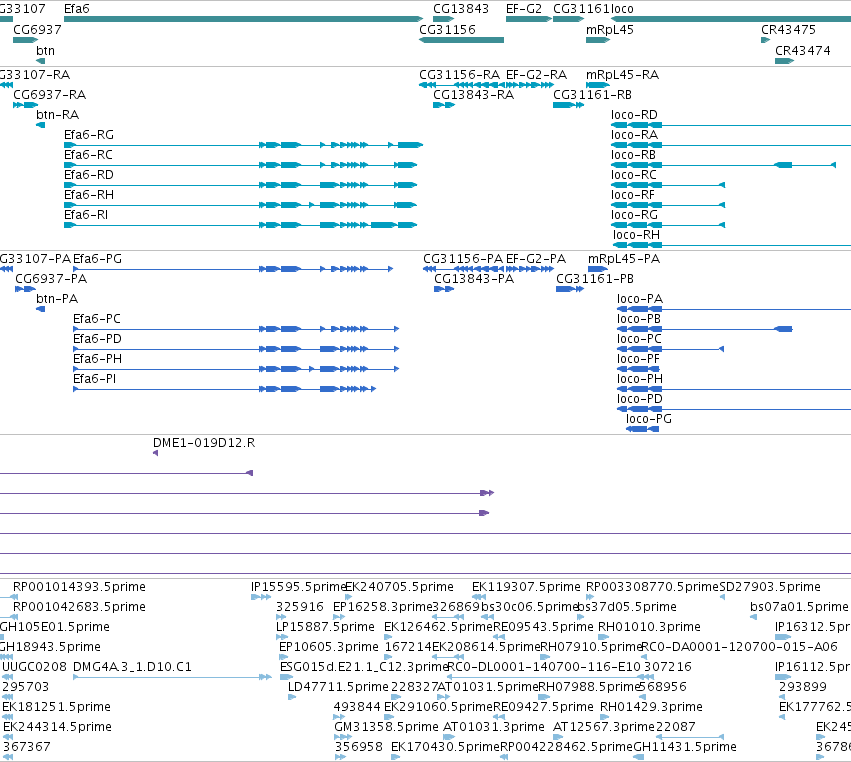851x762 pixels.
Task: Select the CG31156-PA protein label
Action: 463,259
